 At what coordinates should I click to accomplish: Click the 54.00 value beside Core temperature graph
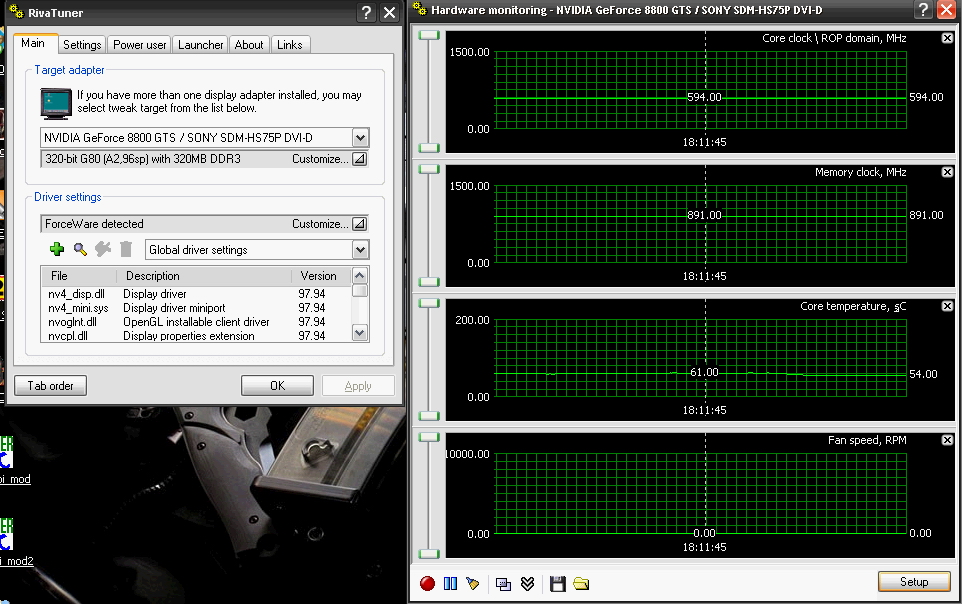point(923,374)
